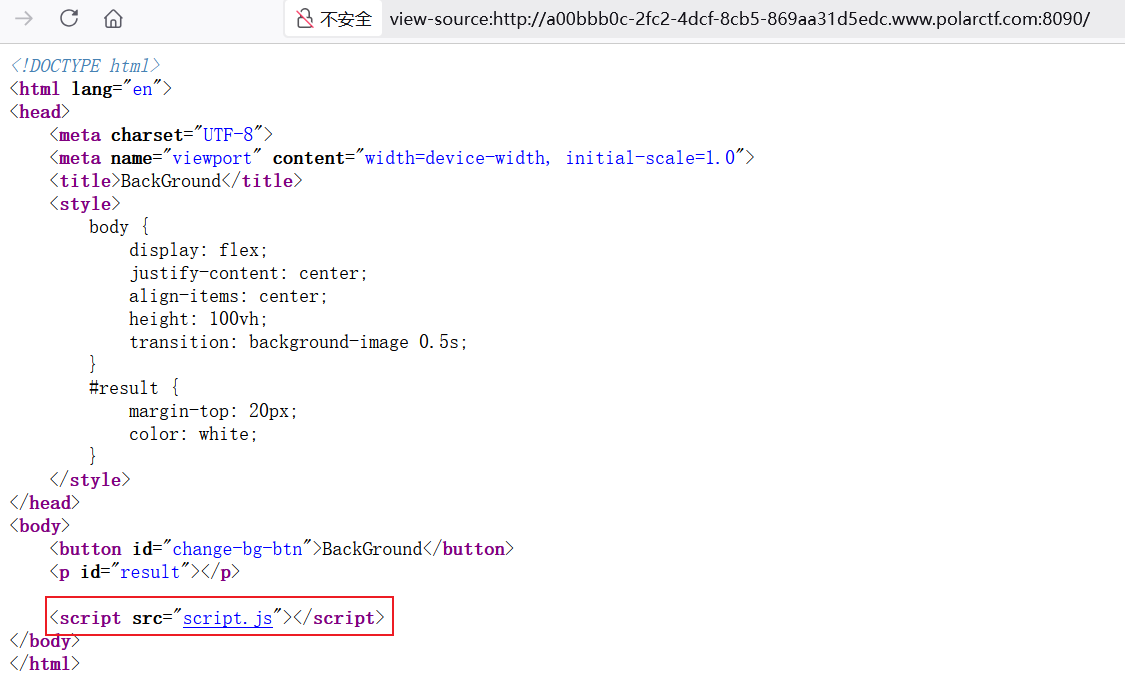Click the DOCTYPE html declaration line
1125x678 pixels.
(x=85, y=66)
